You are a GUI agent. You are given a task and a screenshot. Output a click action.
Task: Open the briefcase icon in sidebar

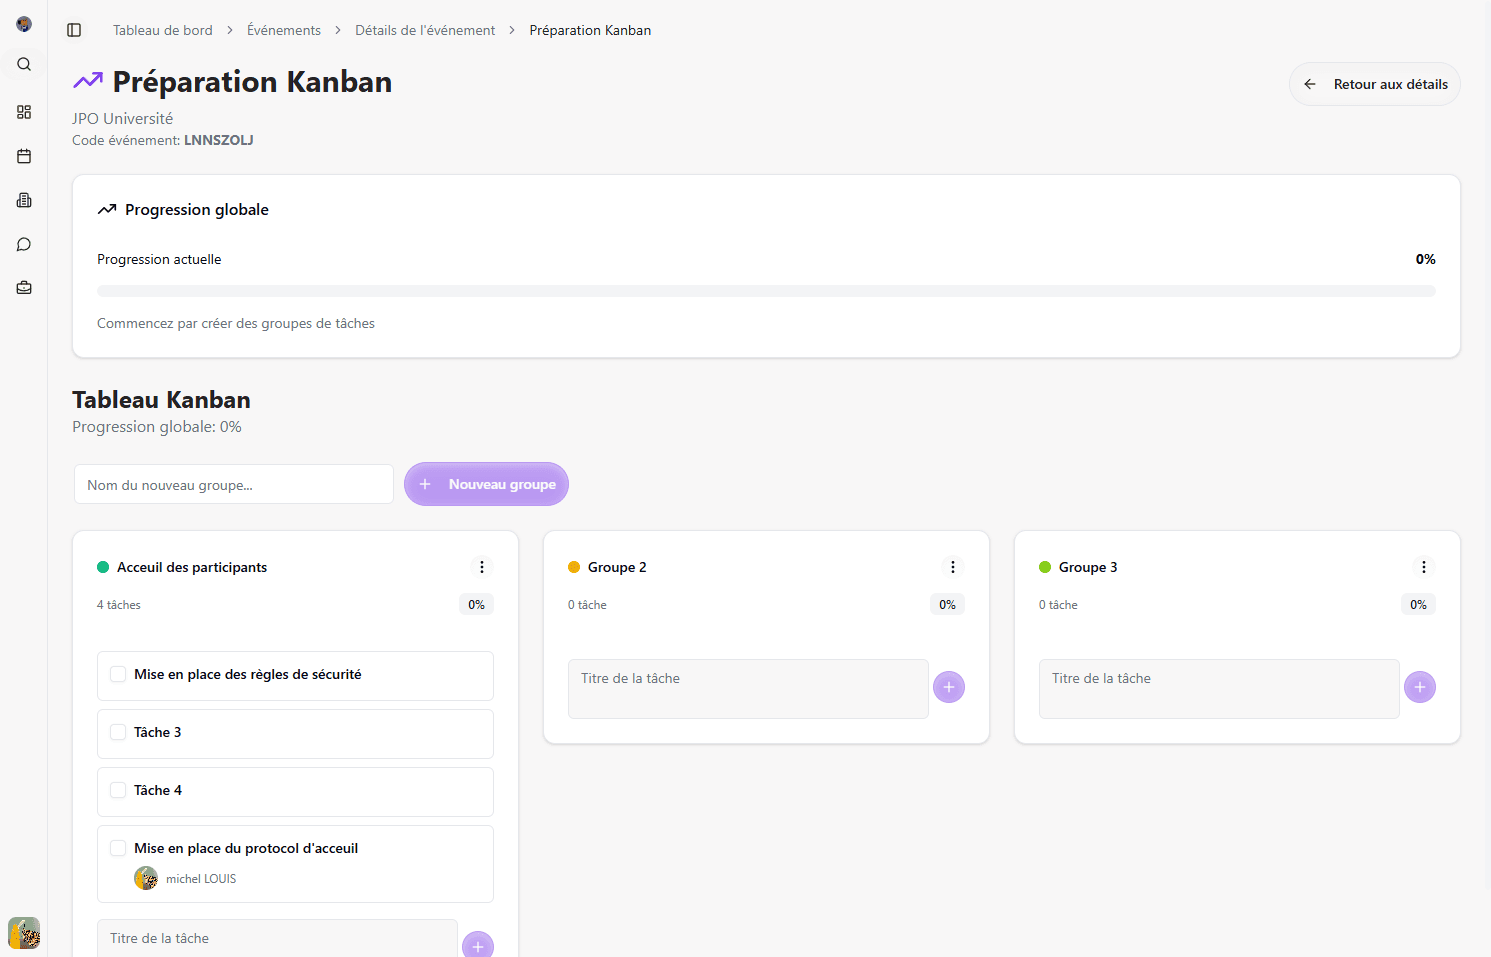click(24, 288)
